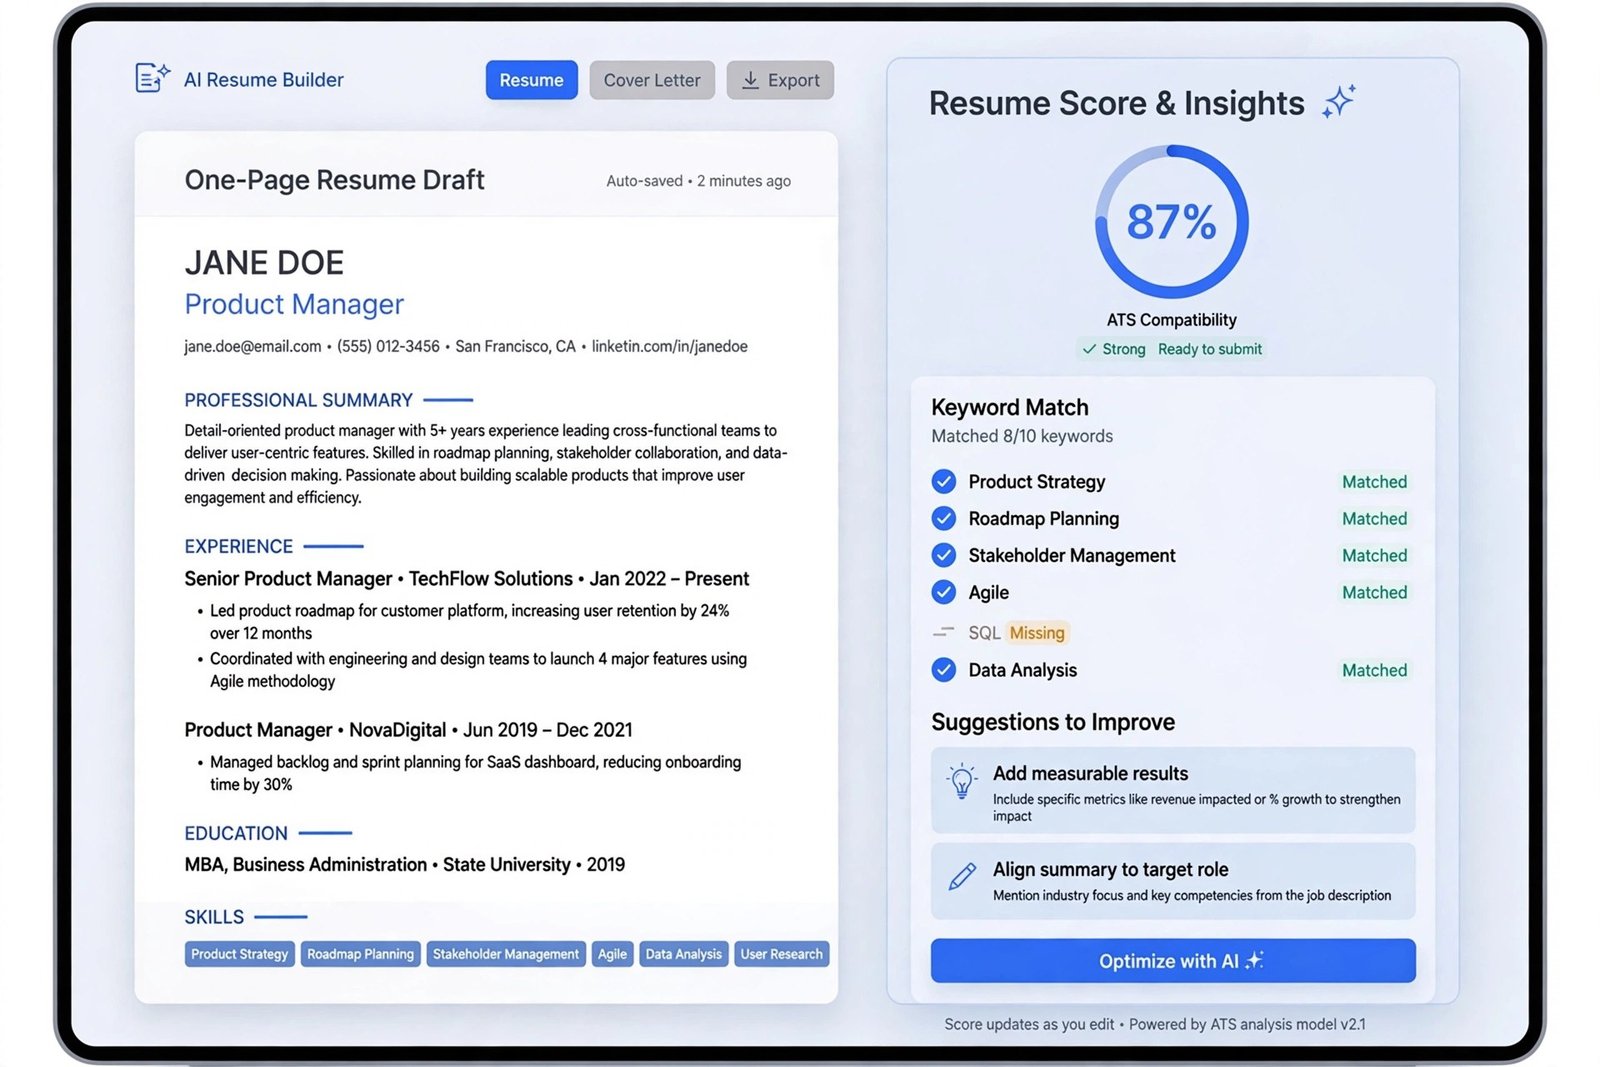
Task: Select the Product Strategy skill tag
Action: 240,954
